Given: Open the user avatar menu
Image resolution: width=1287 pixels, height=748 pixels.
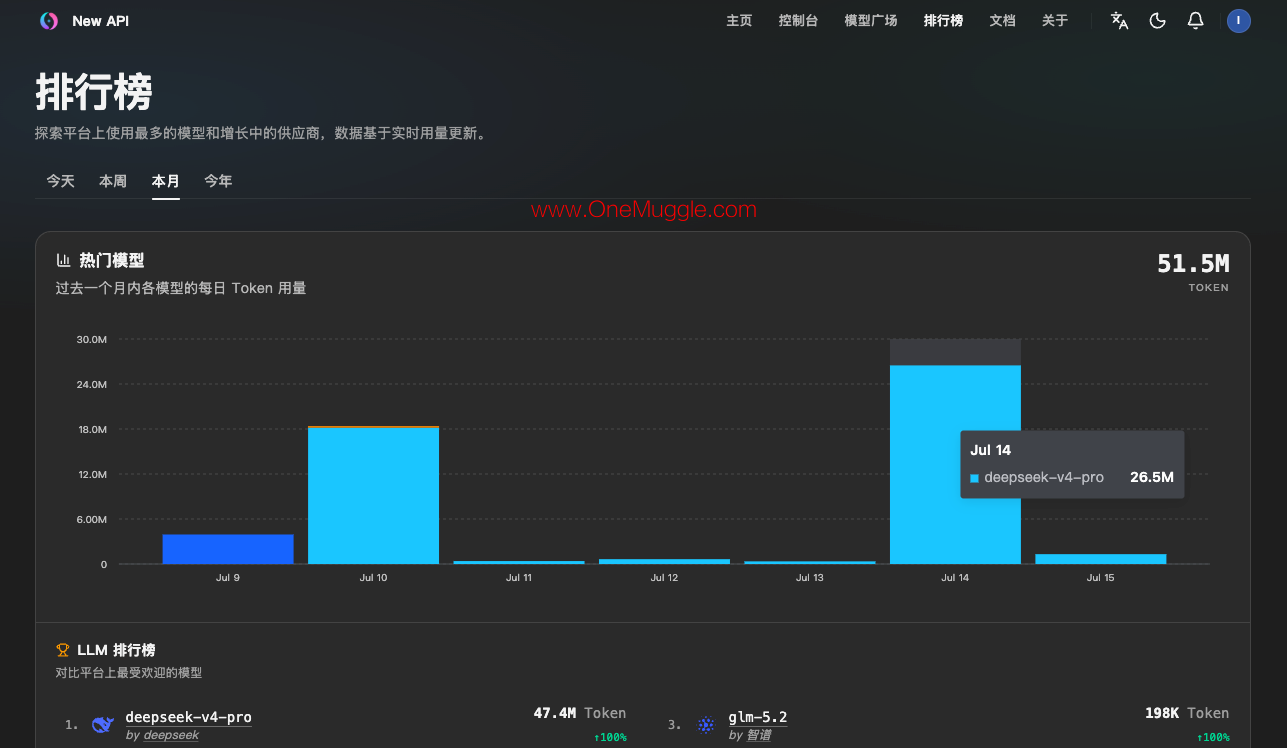Looking at the screenshot, I should click(1239, 21).
